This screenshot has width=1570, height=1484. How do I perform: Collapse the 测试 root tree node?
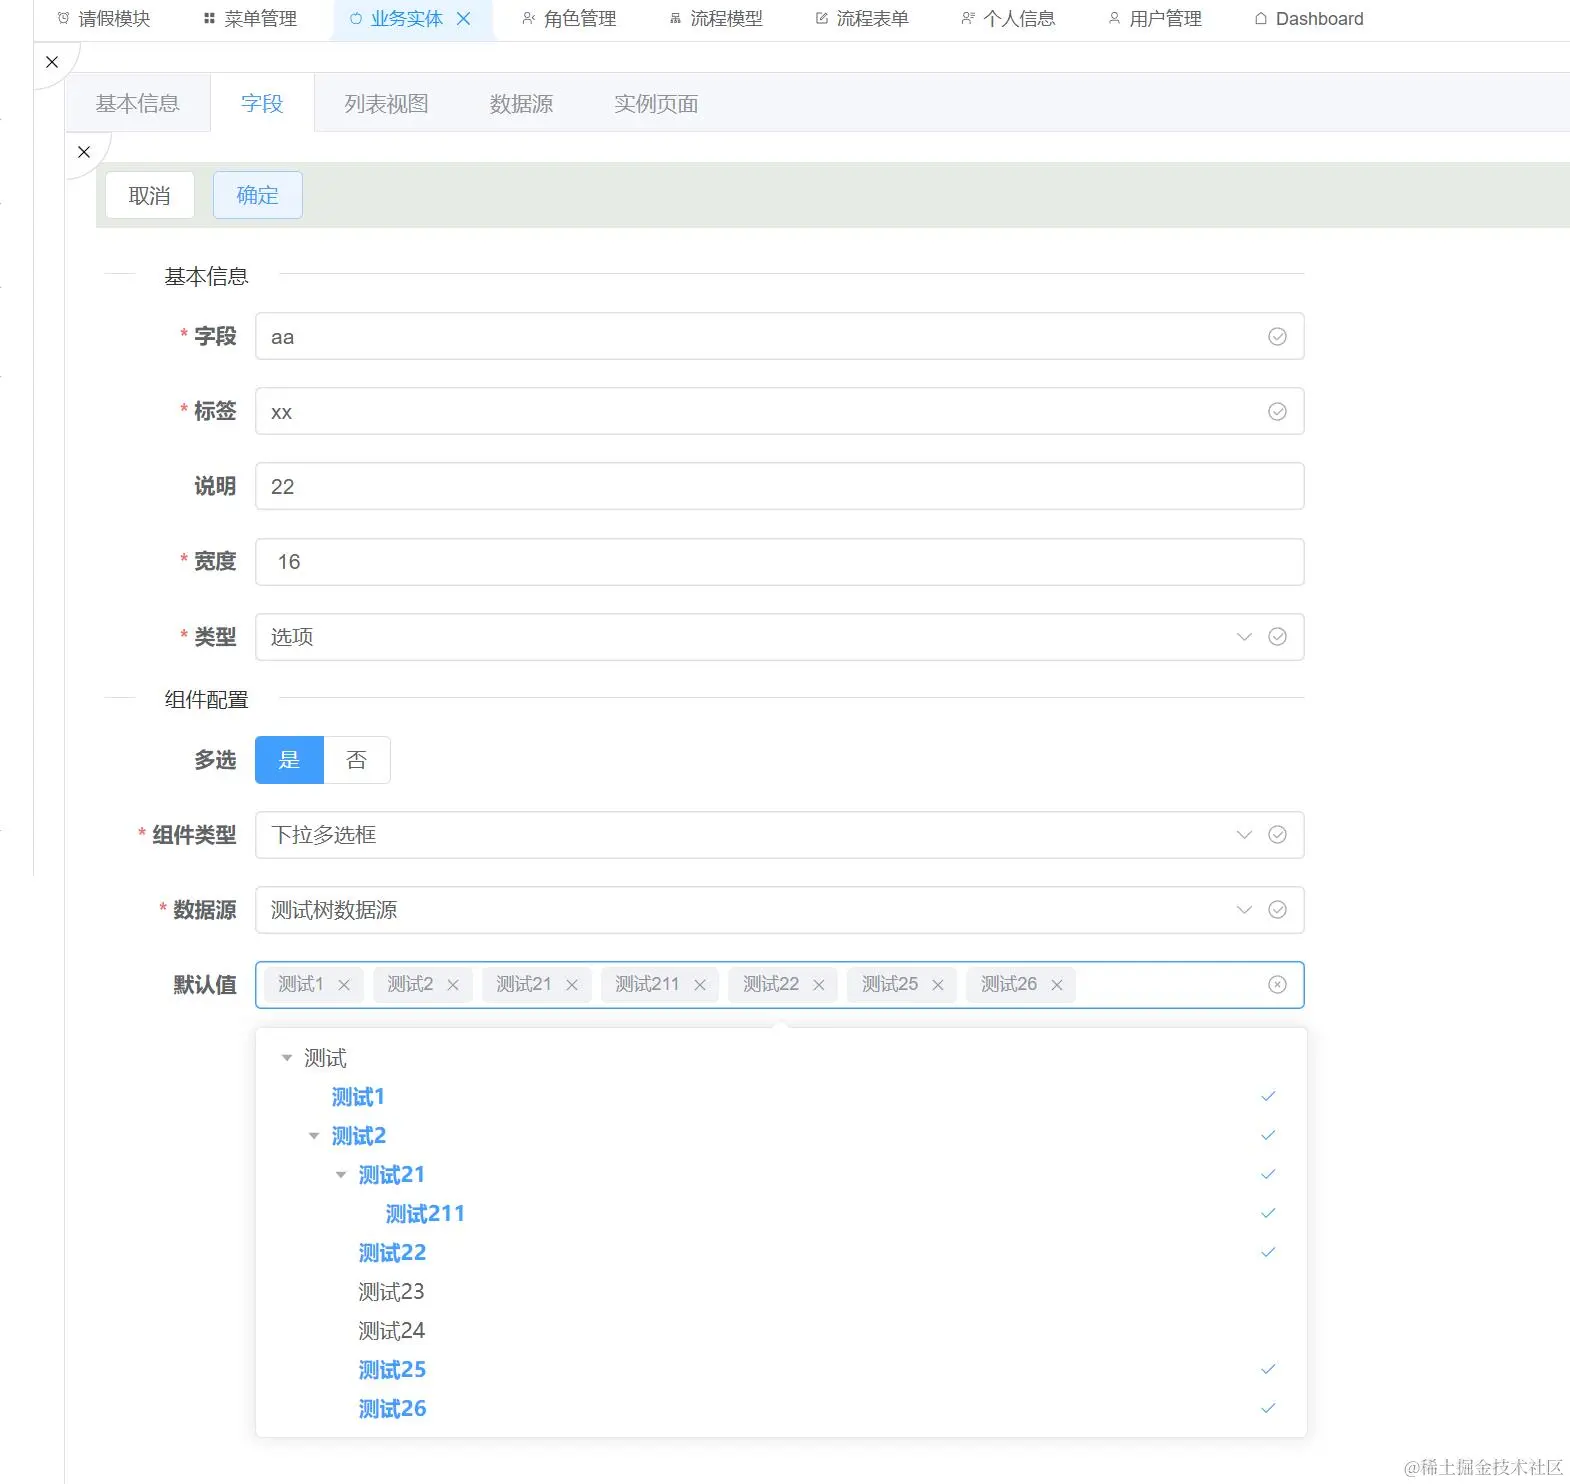click(x=287, y=1058)
